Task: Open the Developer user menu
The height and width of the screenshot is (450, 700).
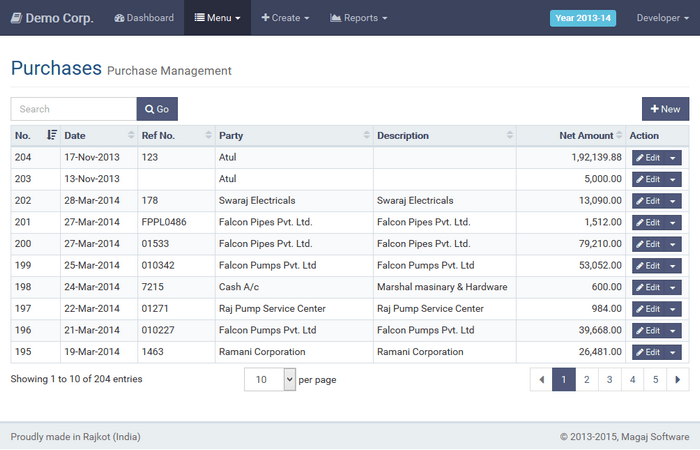Action: click(662, 18)
